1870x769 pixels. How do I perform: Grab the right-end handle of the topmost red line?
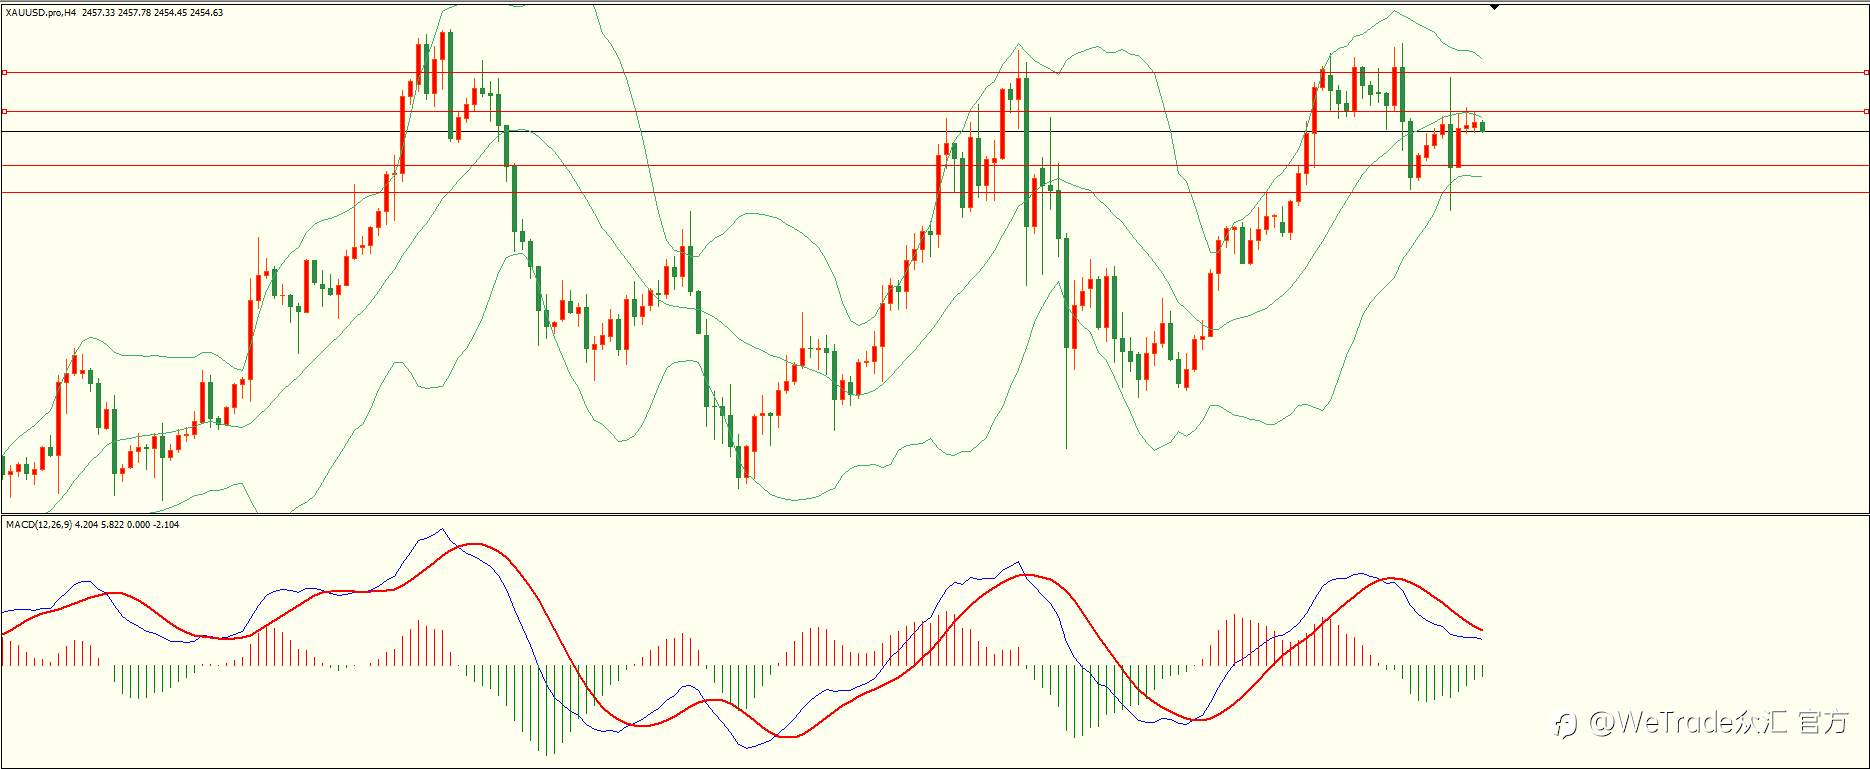(x=1866, y=72)
